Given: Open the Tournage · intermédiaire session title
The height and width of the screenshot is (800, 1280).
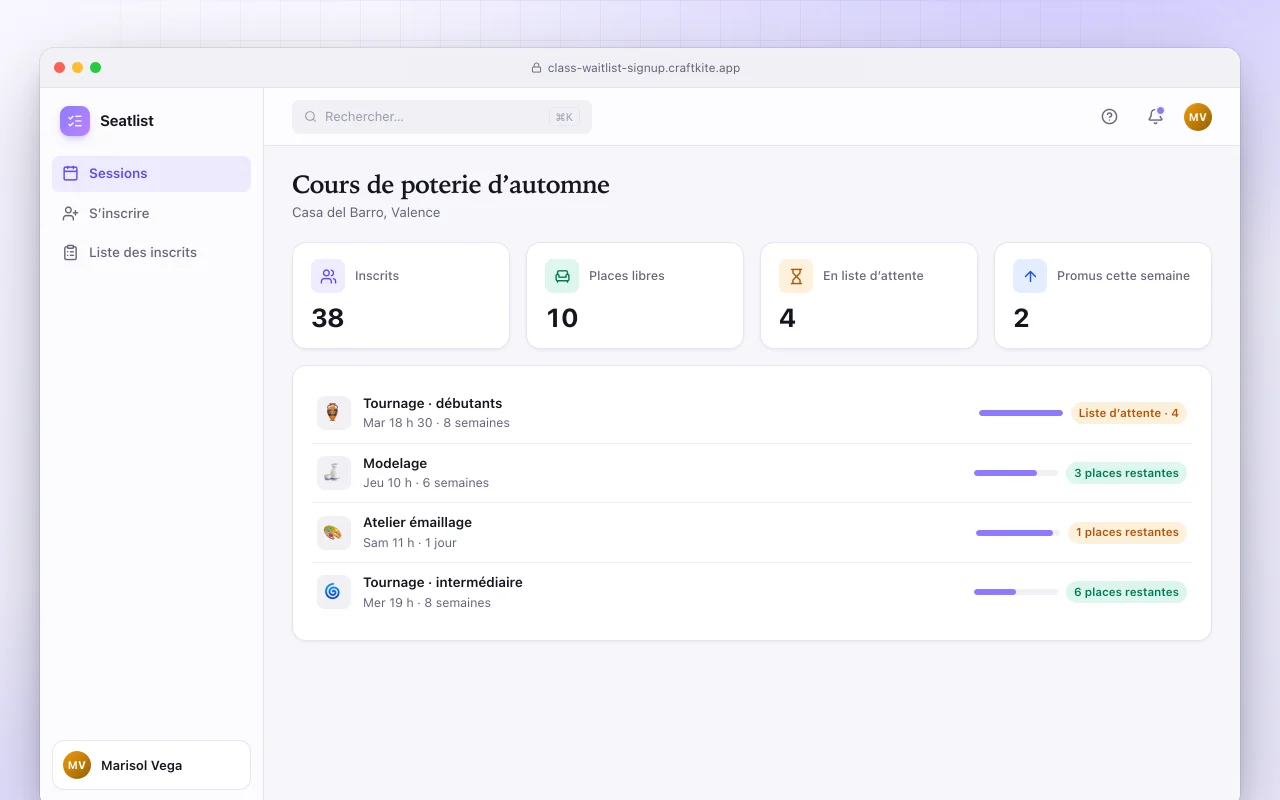Looking at the screenshot, I should click(x=443, y=583).
